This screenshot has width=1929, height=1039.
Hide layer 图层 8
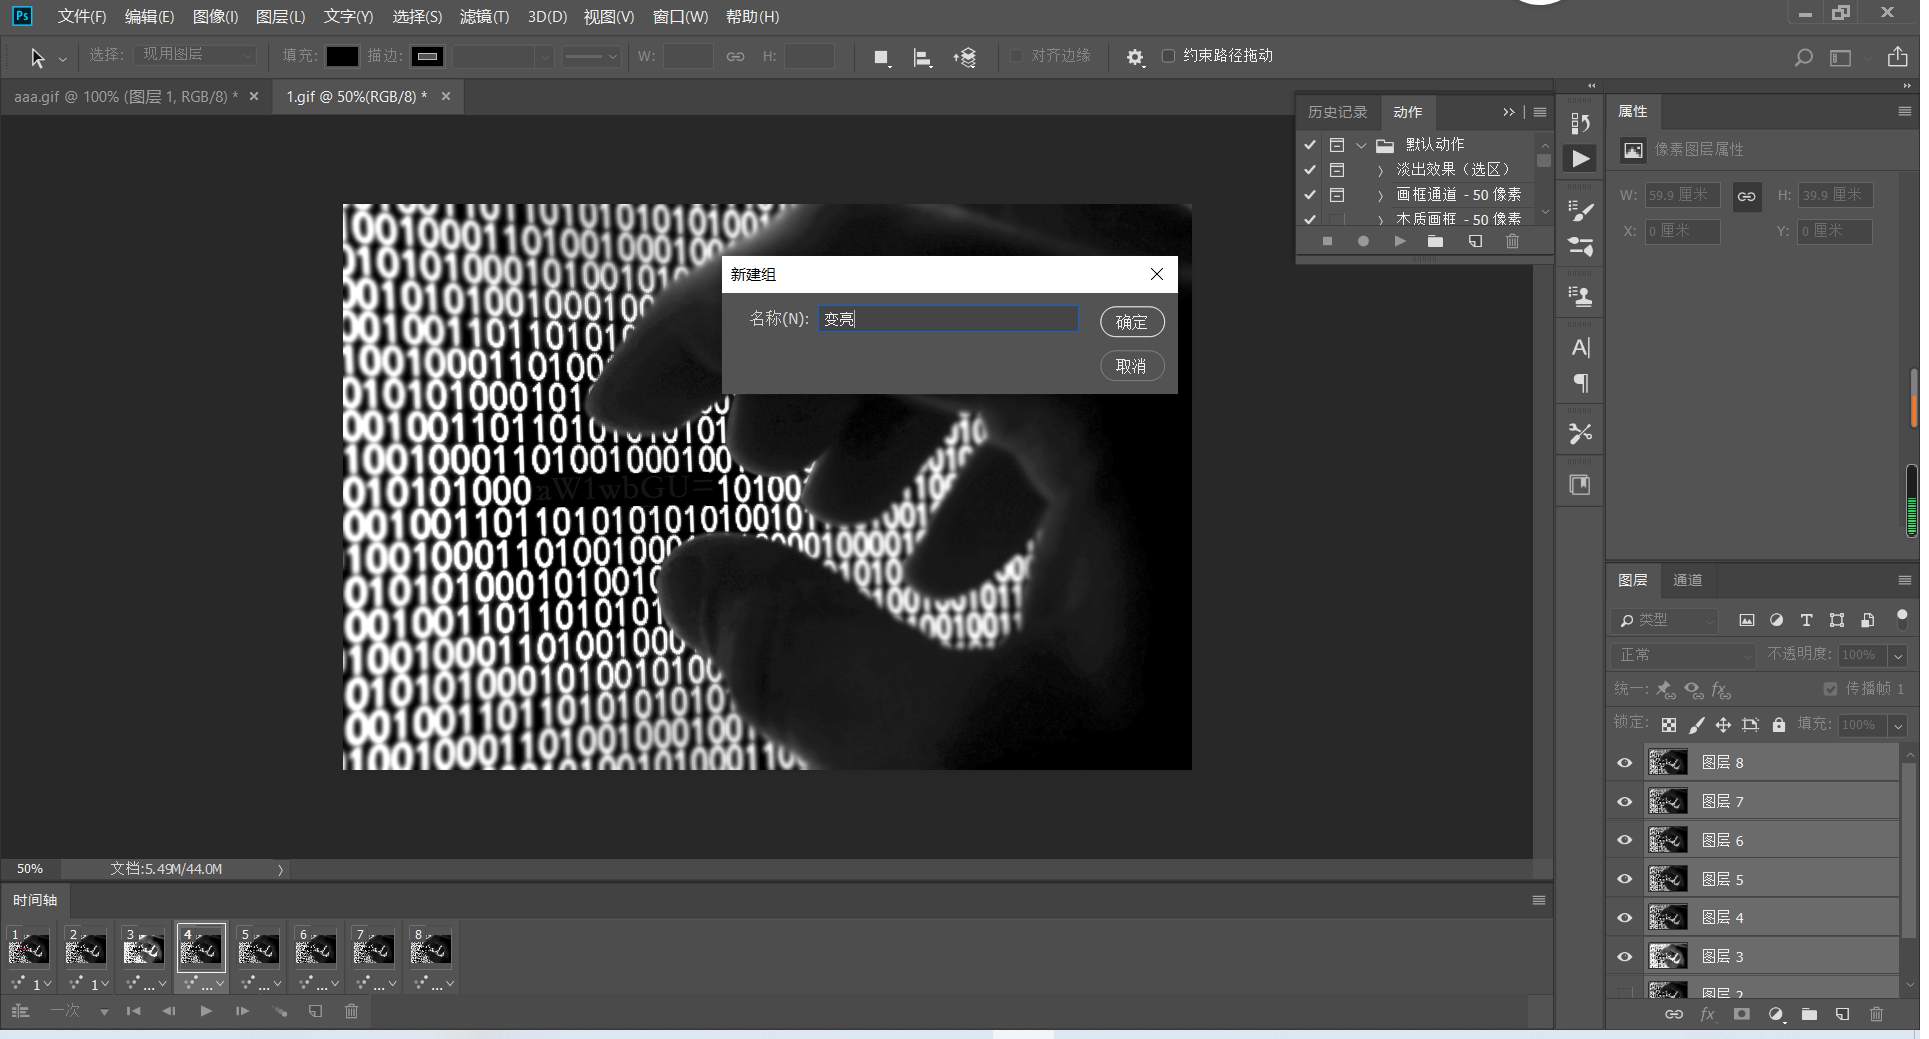1625,763
